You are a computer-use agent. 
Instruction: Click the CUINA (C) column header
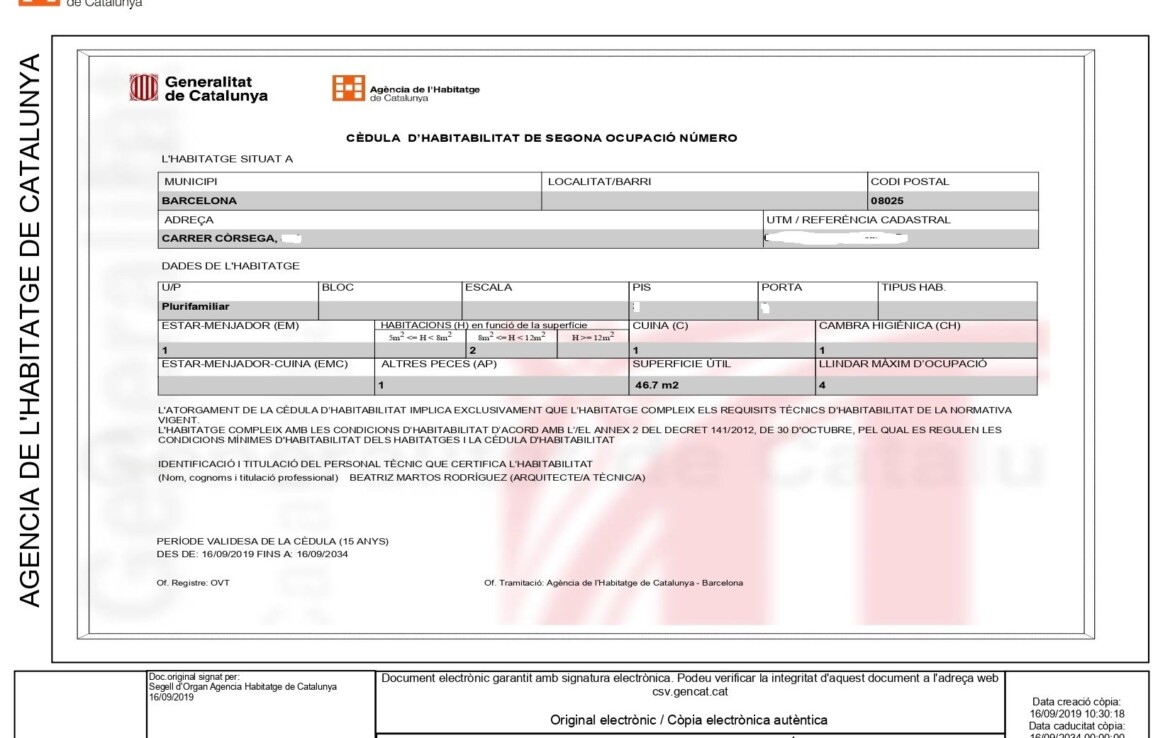(660, 326)
